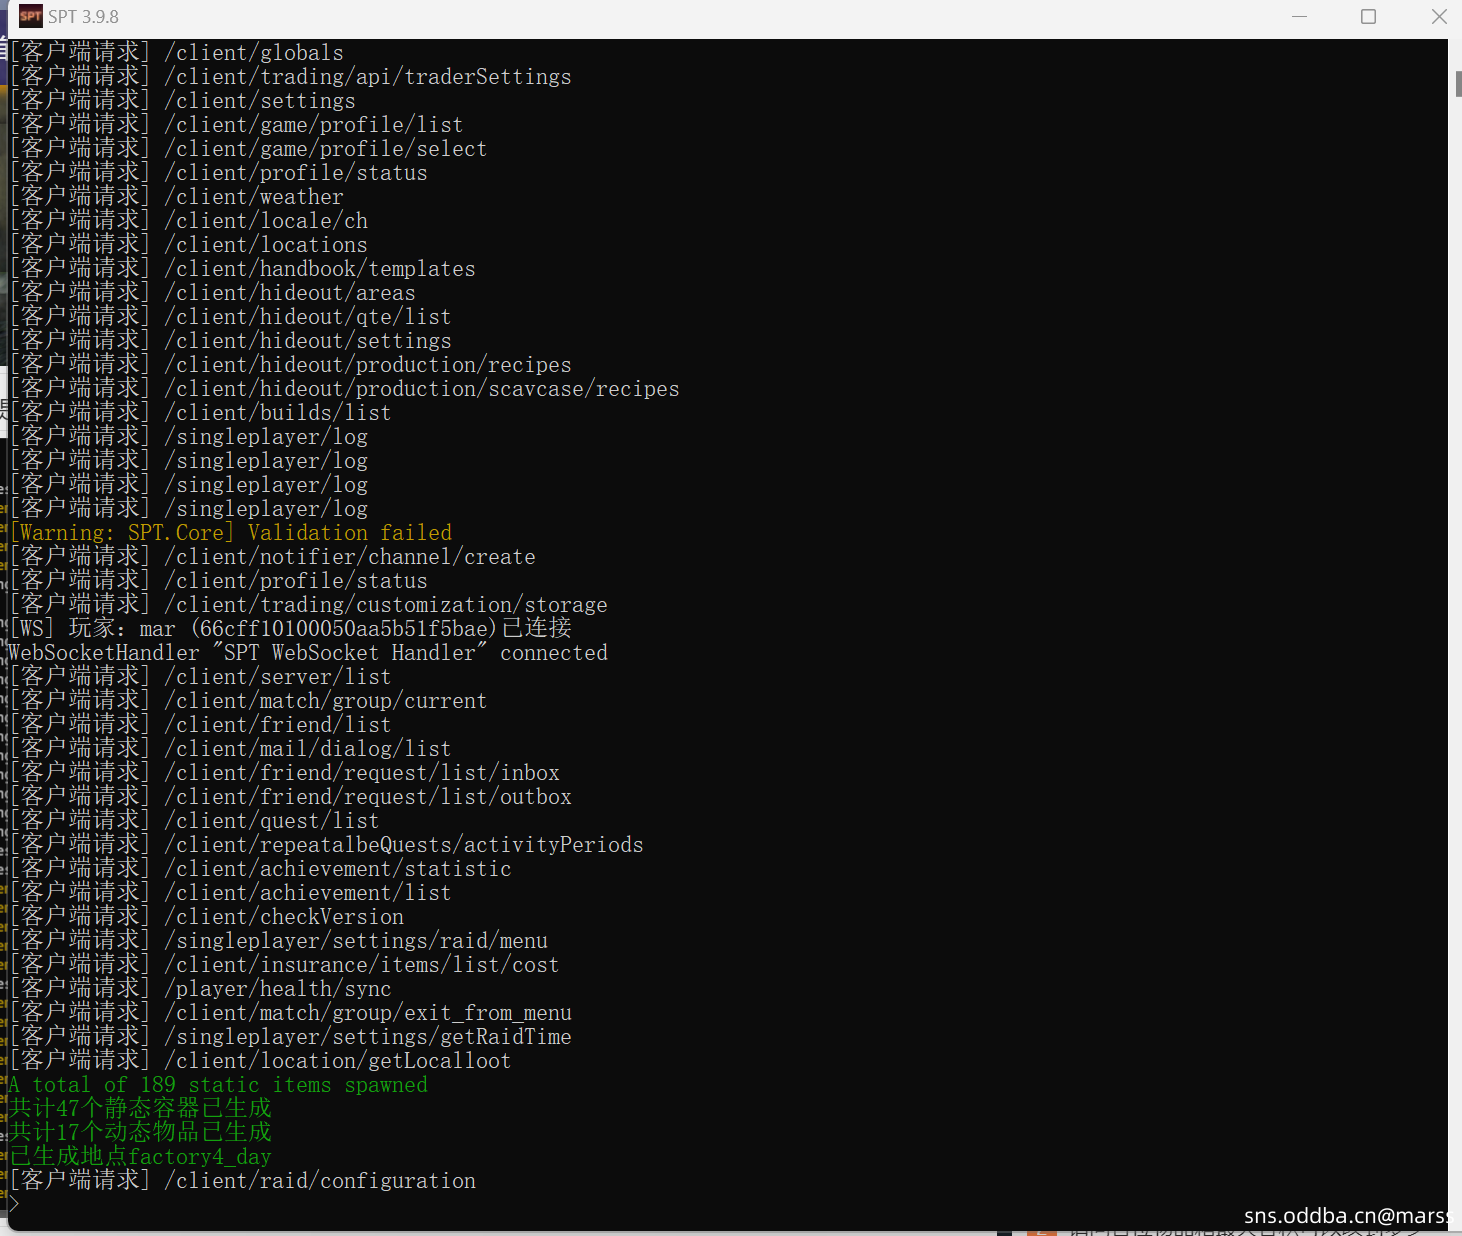Click the WS player mar connected line
1462x1236 pixels.
[x=291, y=629]
